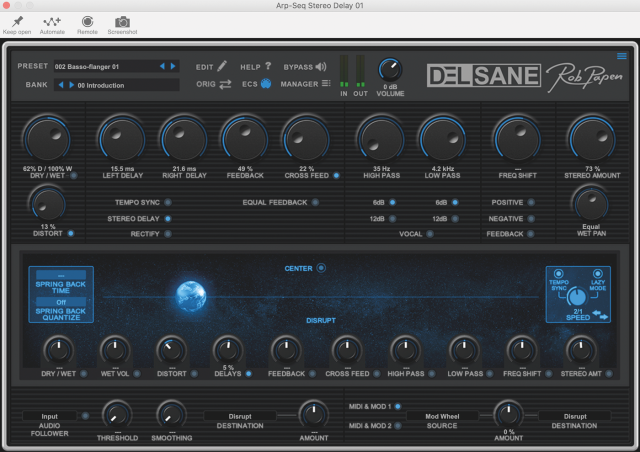Image resolution: width=640 pixels, height=452 pixels.
Task: Select POSITIVE freq shift
Action: [x=531, y=202]
